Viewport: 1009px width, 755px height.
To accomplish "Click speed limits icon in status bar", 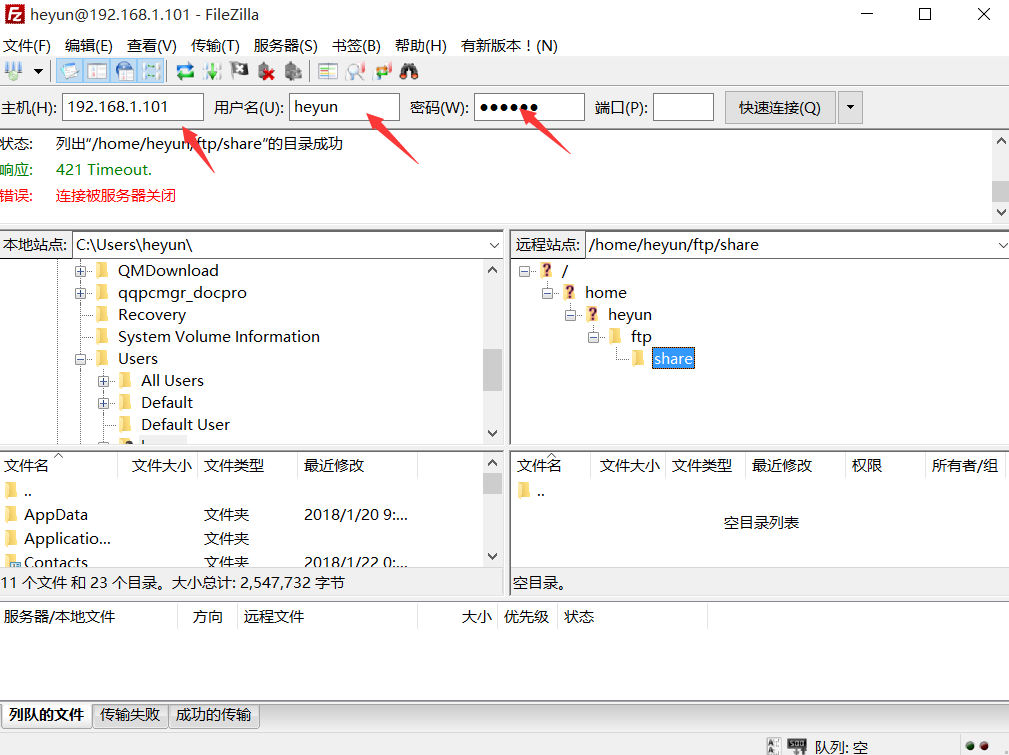I will coord(797,746).
